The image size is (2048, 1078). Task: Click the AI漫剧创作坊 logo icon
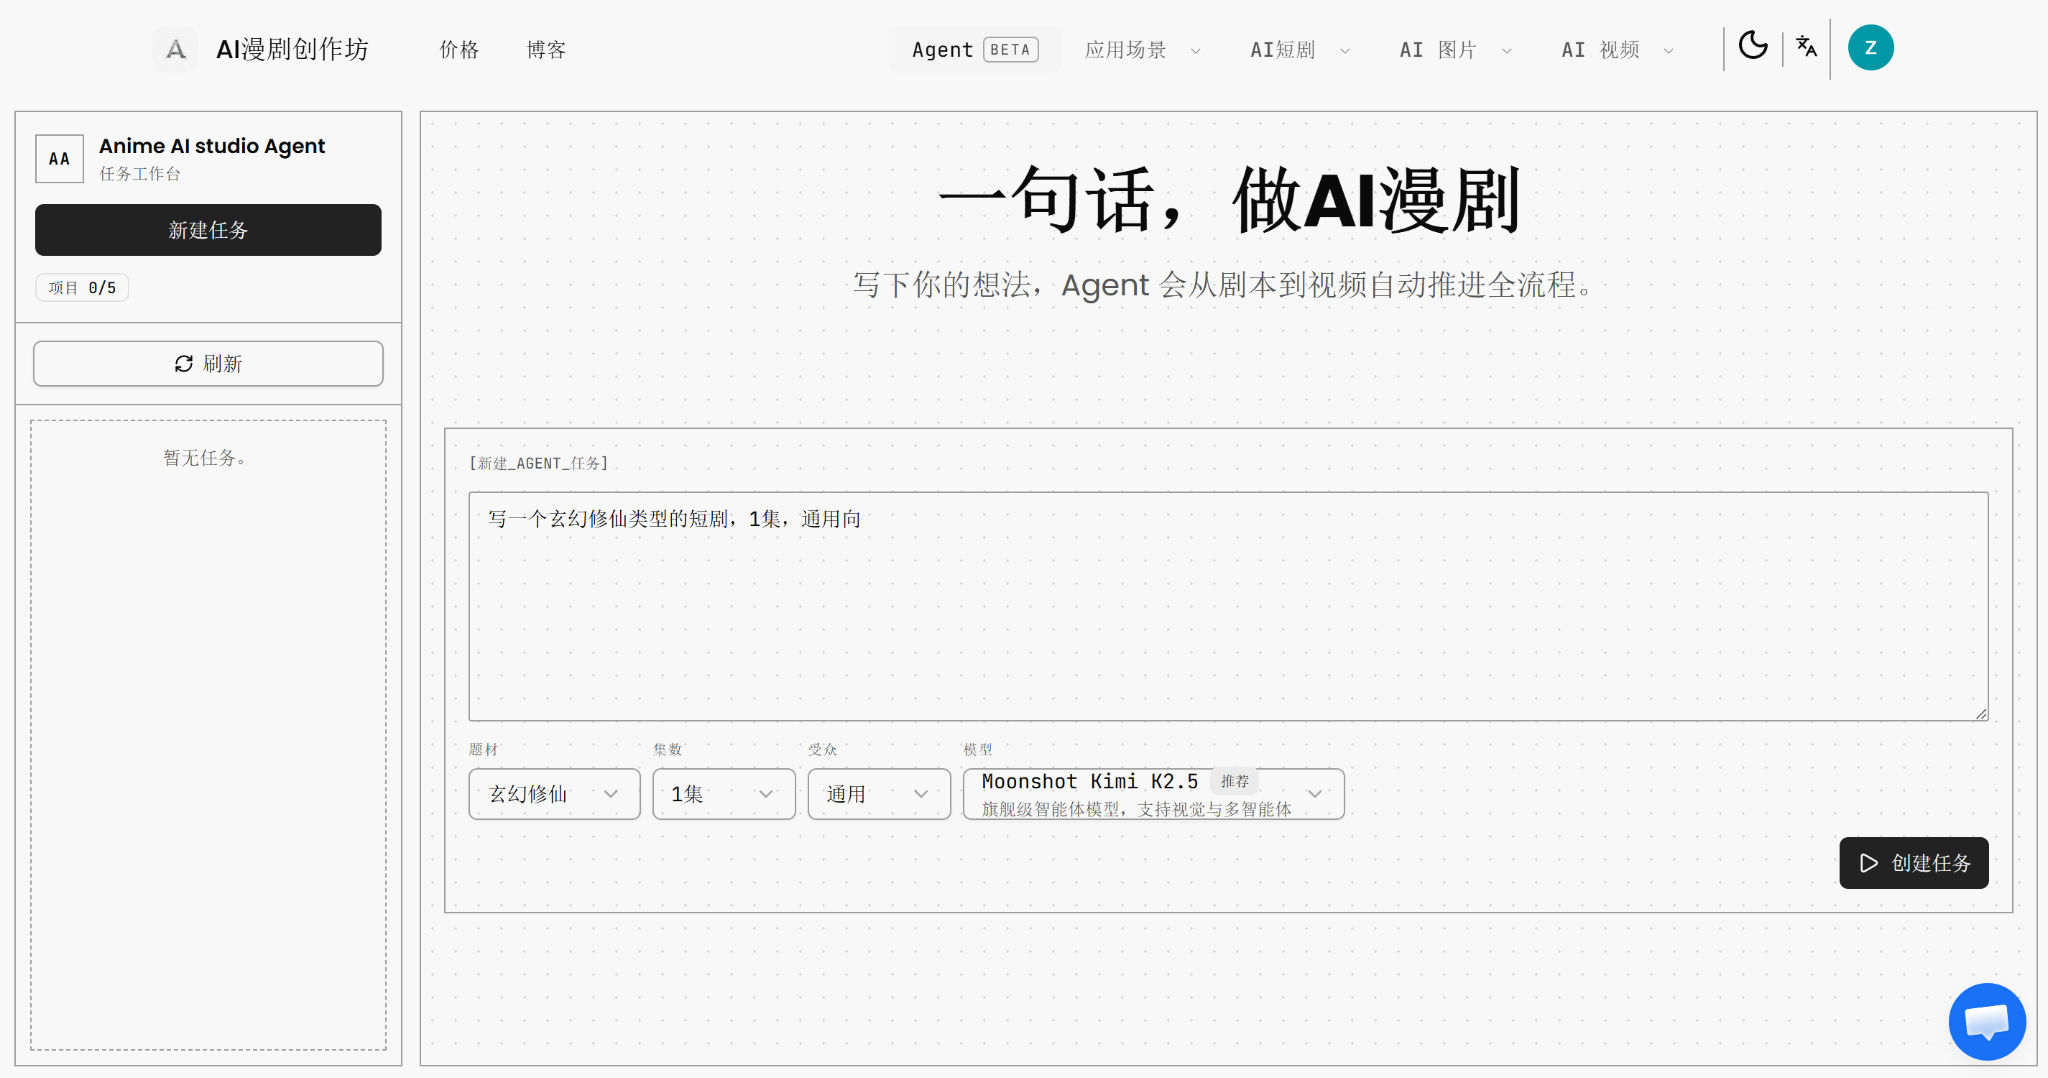tap(176, 49)
